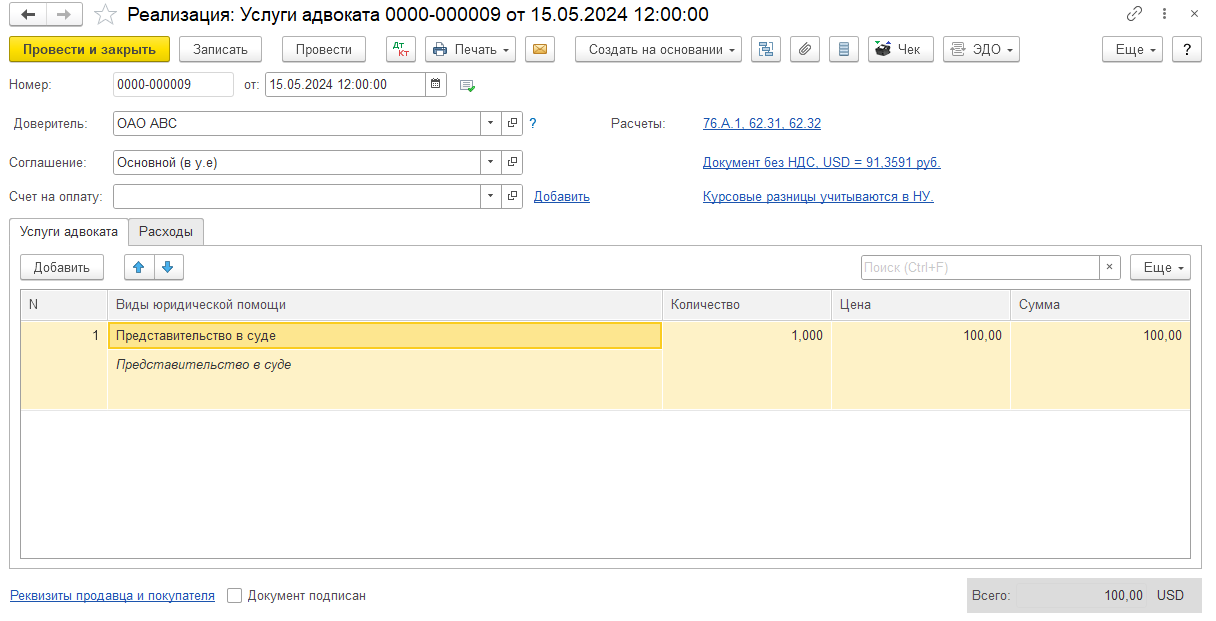
Task: Open Создать на основании menu
Action: coord(658,49)
